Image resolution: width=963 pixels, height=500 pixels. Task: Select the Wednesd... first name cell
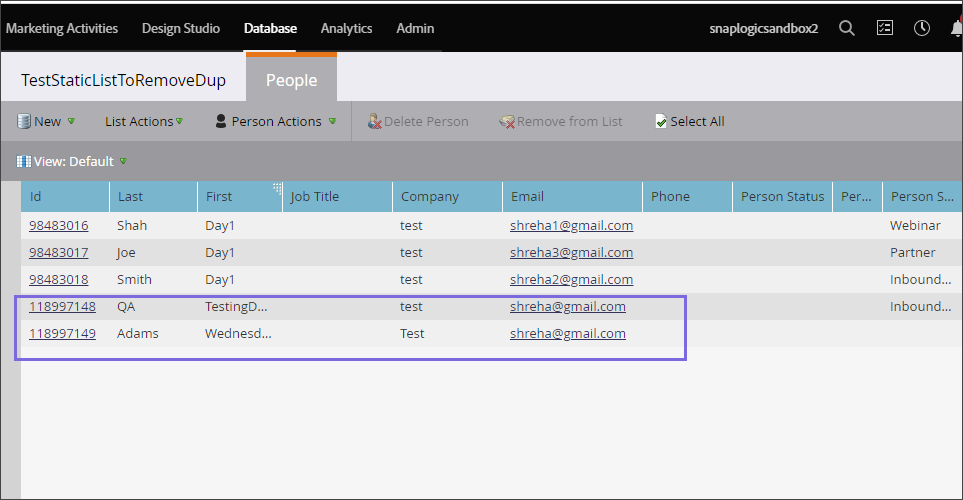click(238, 334)
